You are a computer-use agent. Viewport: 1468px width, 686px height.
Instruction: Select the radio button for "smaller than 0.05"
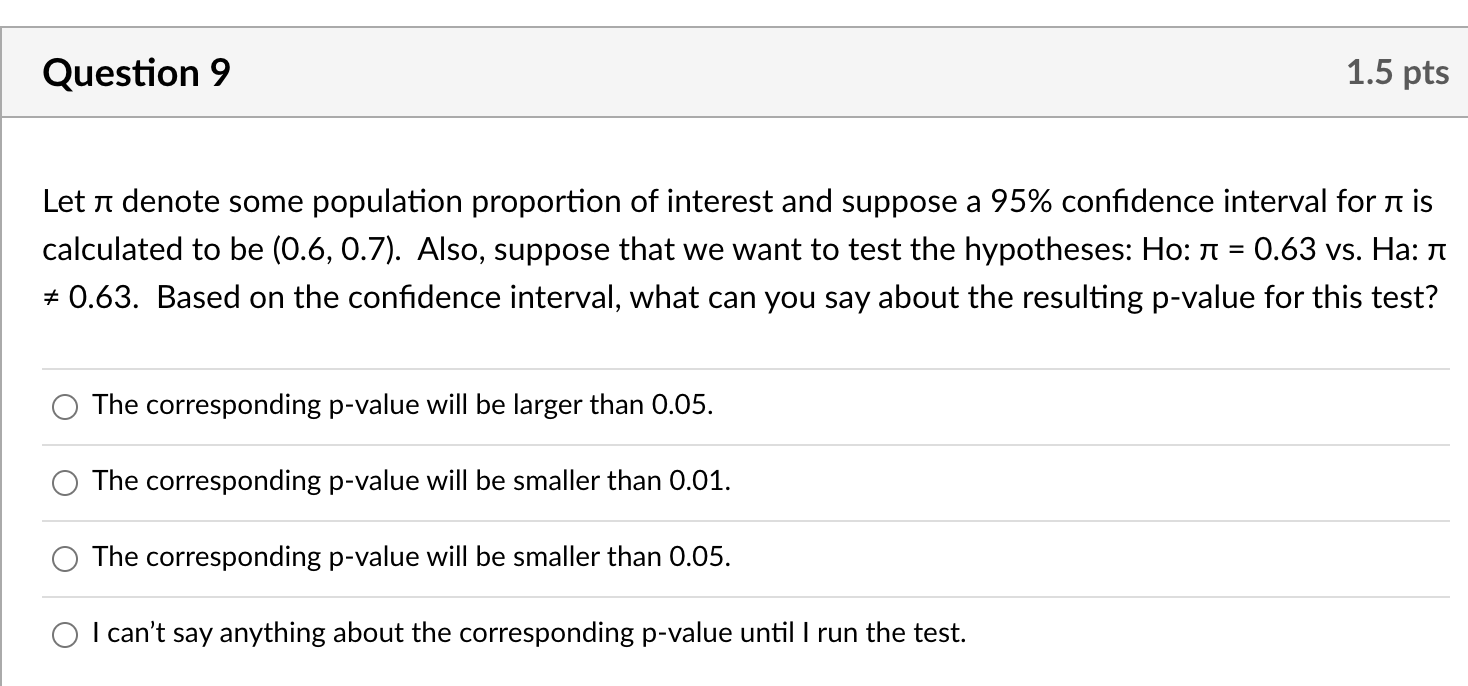click(64, 558)
